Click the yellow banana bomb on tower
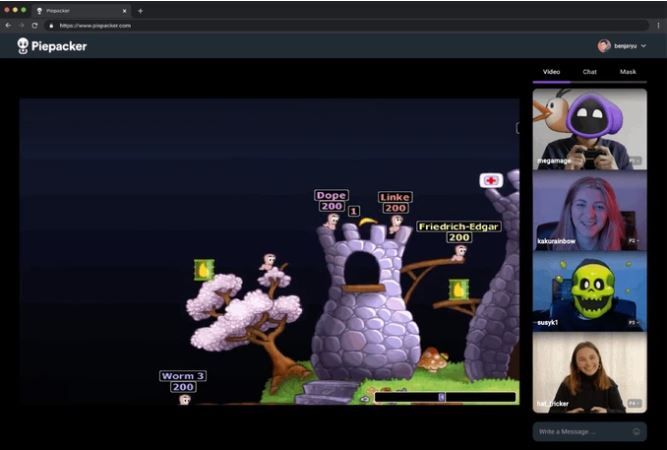The width and height of the screenshot is (667, 450). [x=368, y=222]
